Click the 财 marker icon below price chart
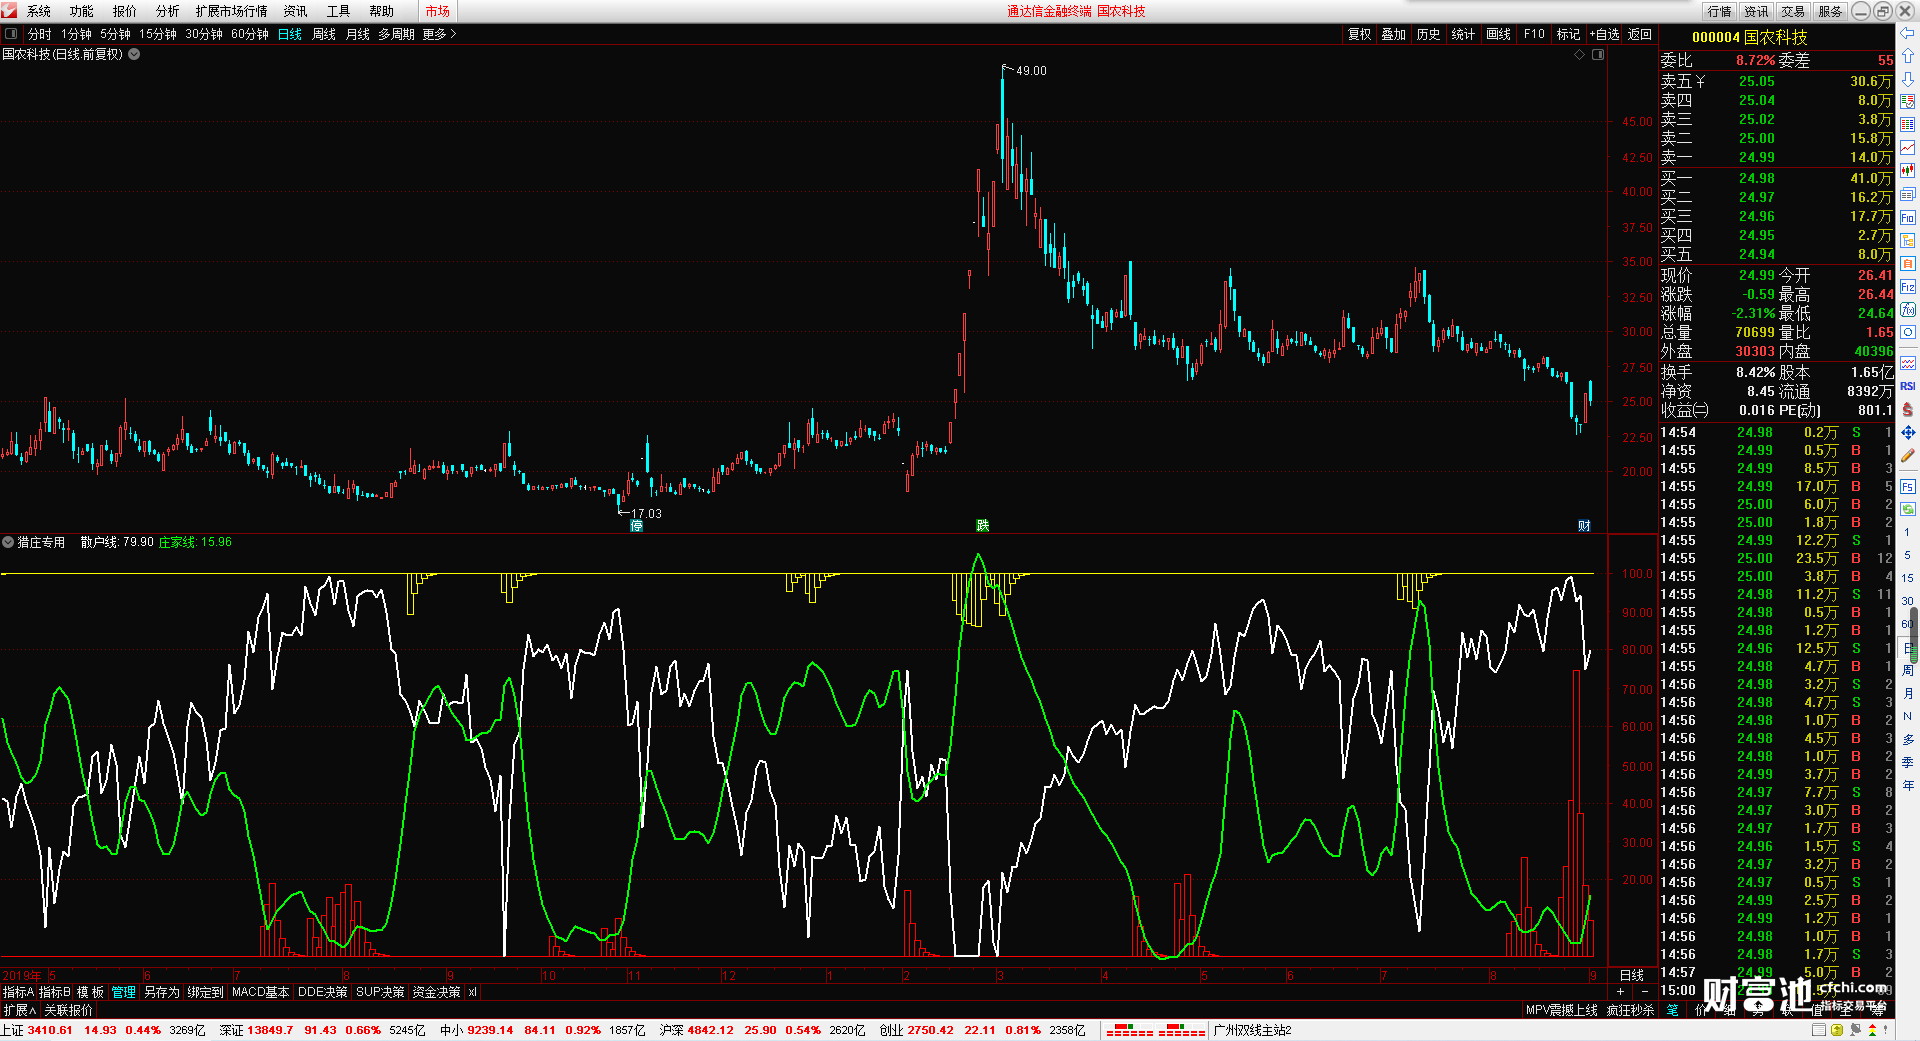The image size is (1920, 1041). click(1584, 526)
